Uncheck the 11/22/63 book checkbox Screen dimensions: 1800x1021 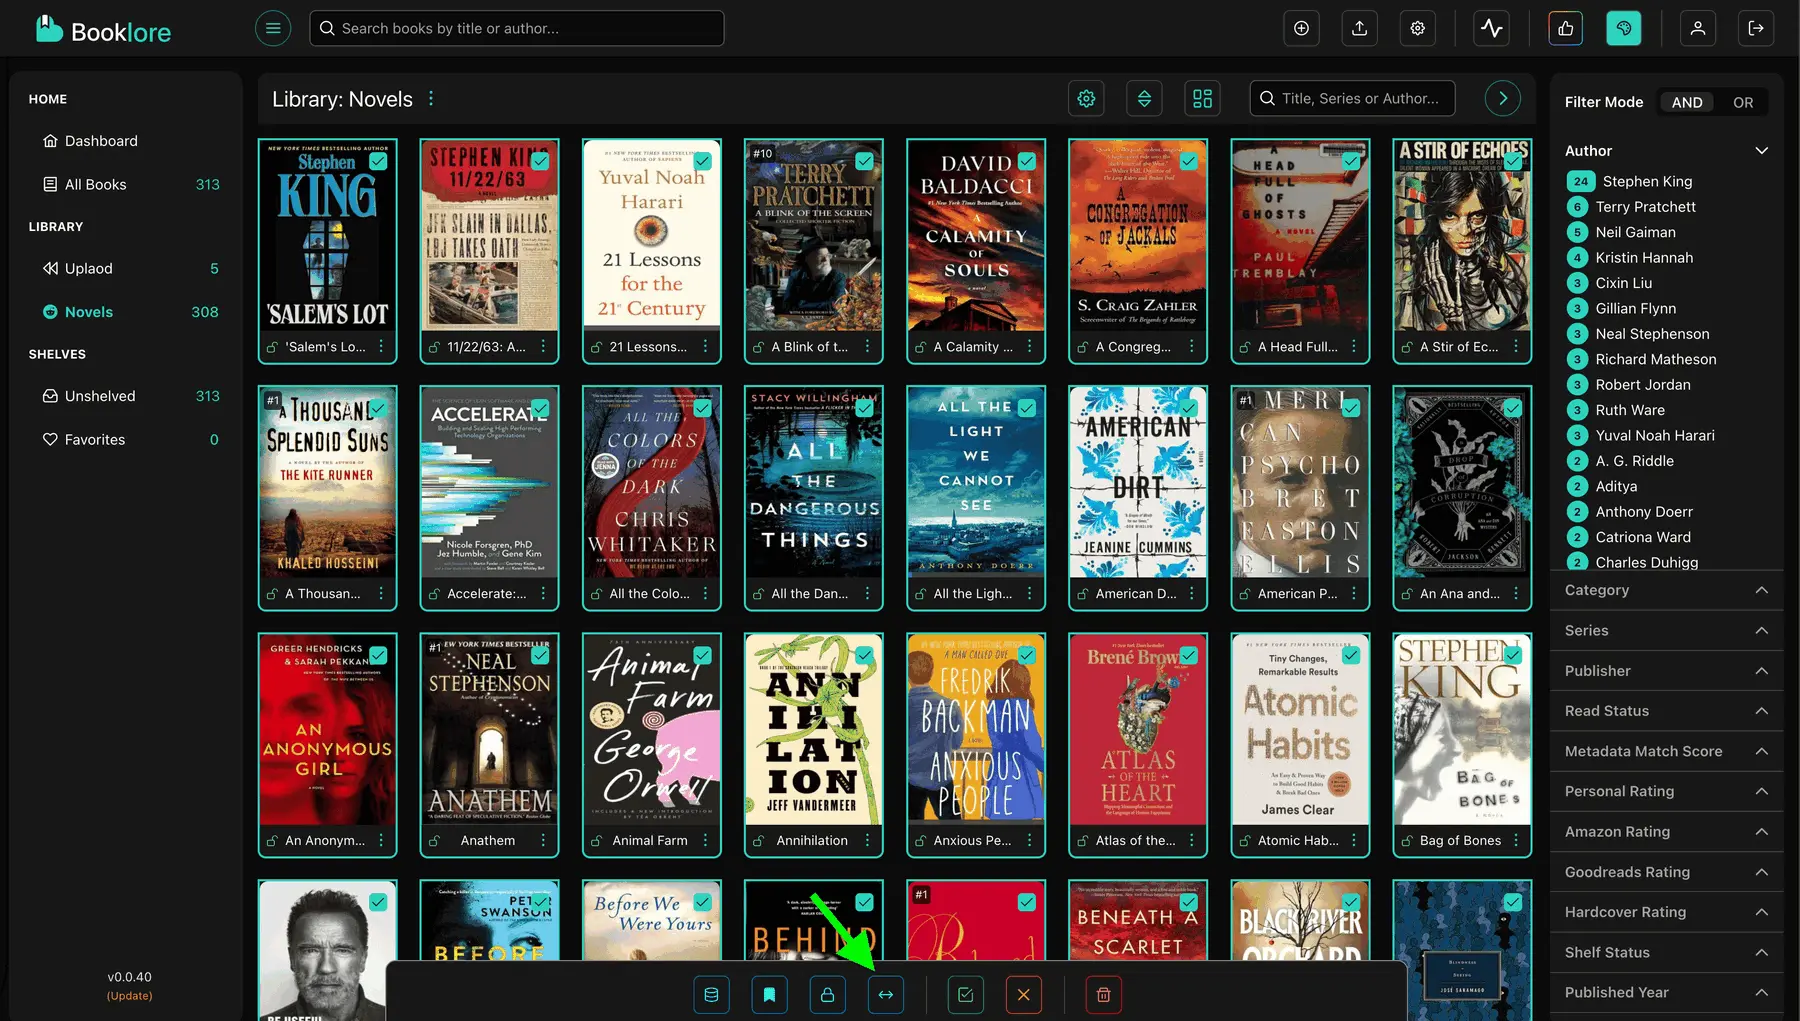pyautogui.click(x=540, y=161)
